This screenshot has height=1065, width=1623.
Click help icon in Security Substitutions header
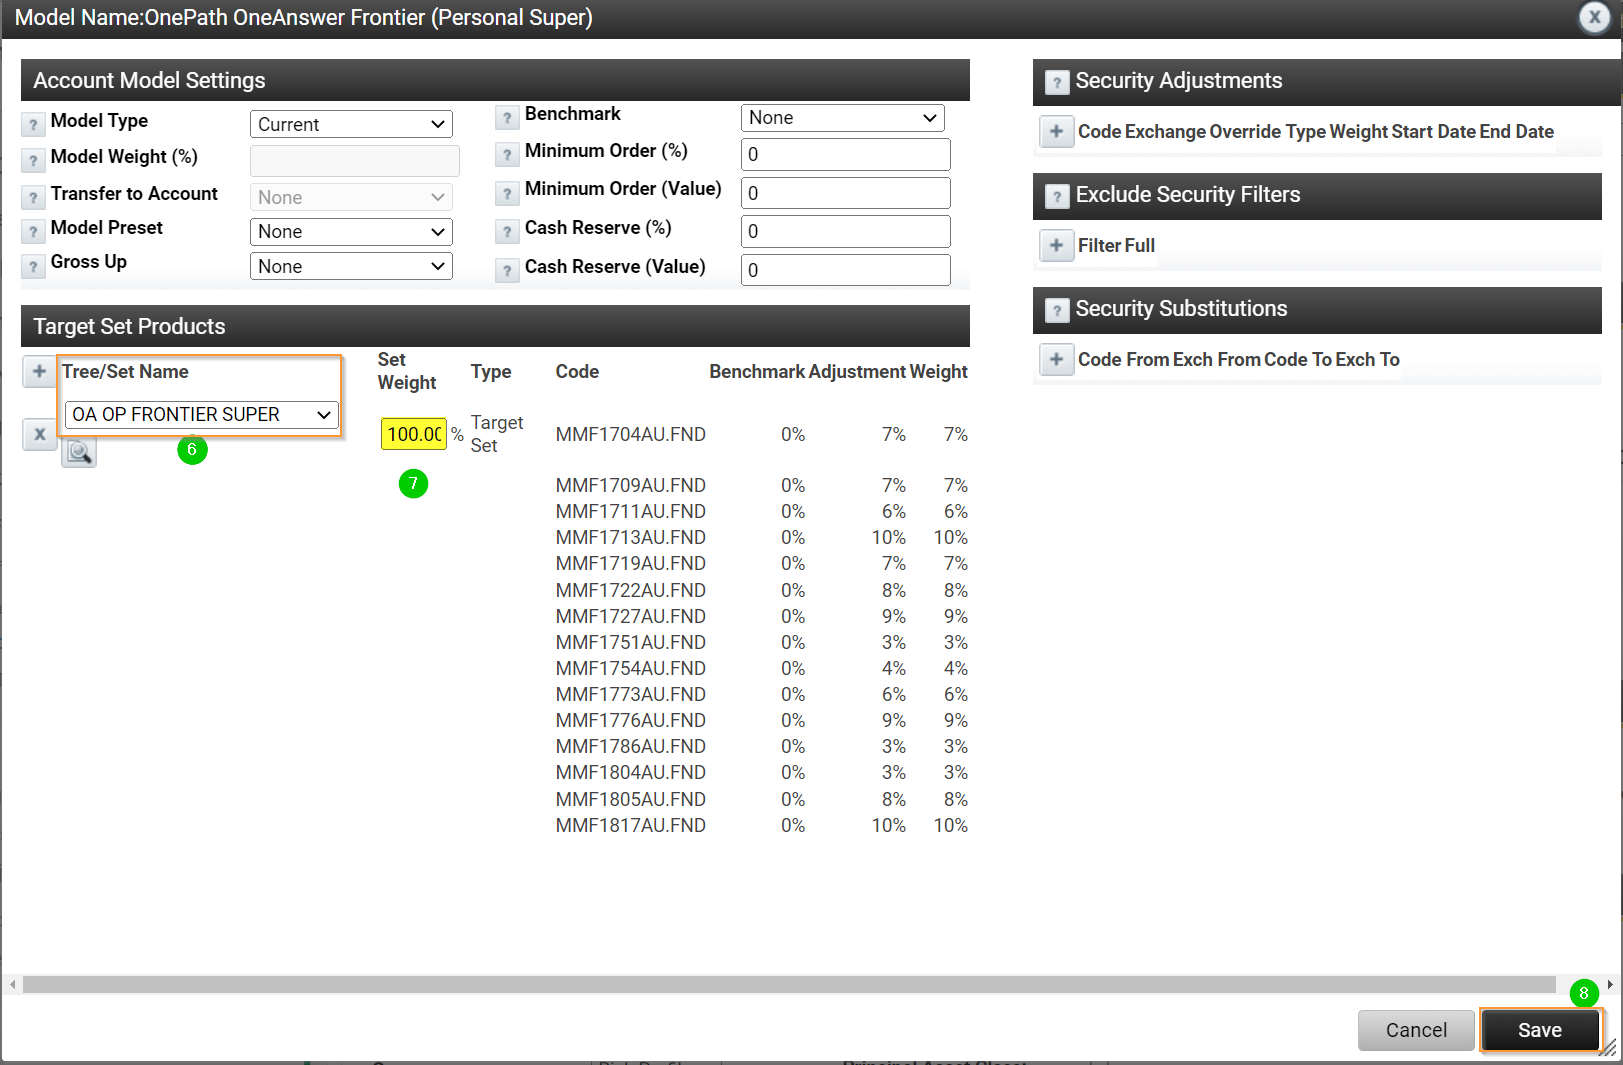coord(1056,310)
